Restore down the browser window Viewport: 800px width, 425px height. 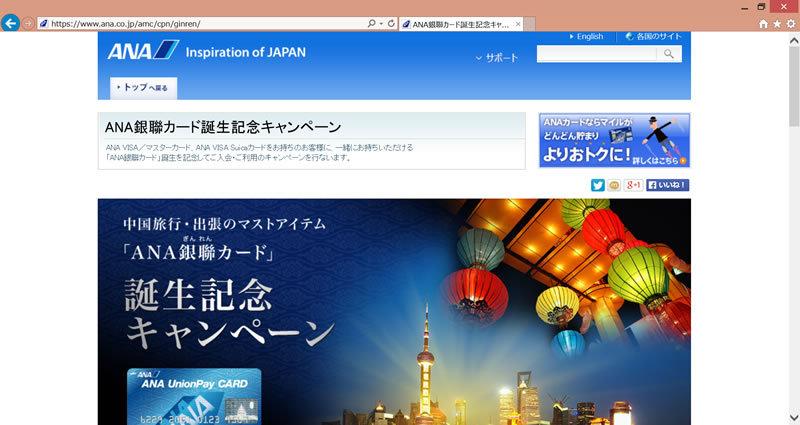(x=761, y=7)
